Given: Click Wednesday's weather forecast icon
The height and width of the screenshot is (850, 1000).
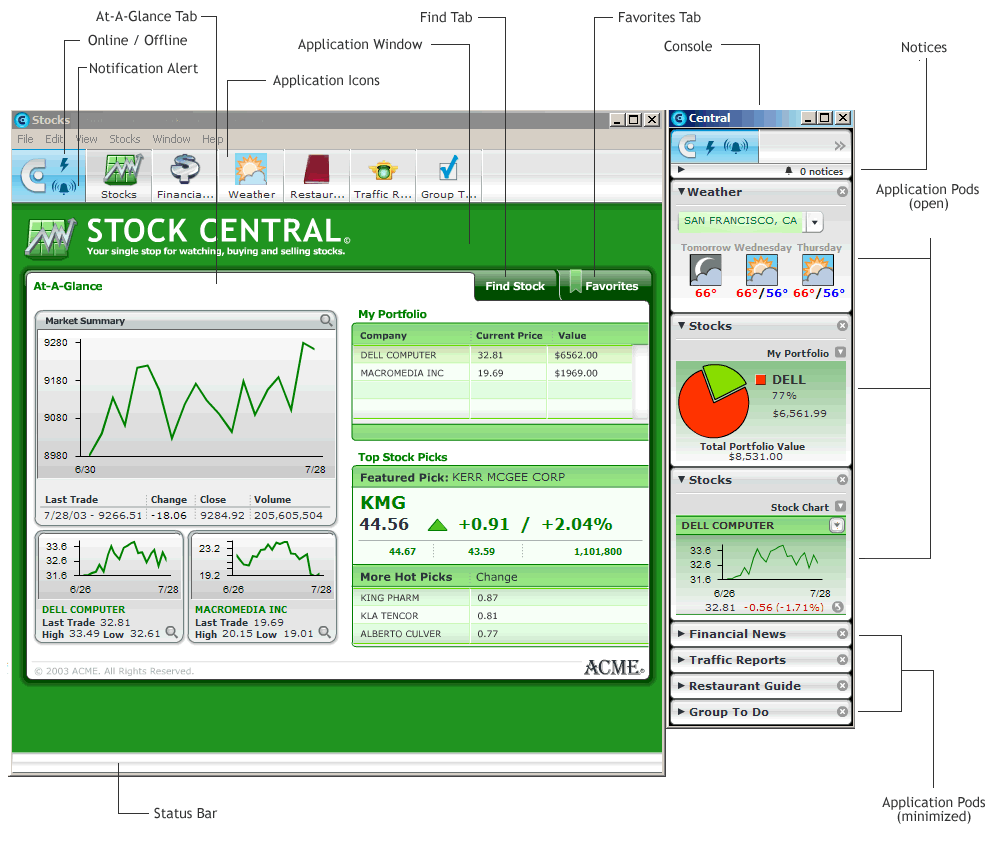Looking at the screenshot, I should (x=761, y=270).
